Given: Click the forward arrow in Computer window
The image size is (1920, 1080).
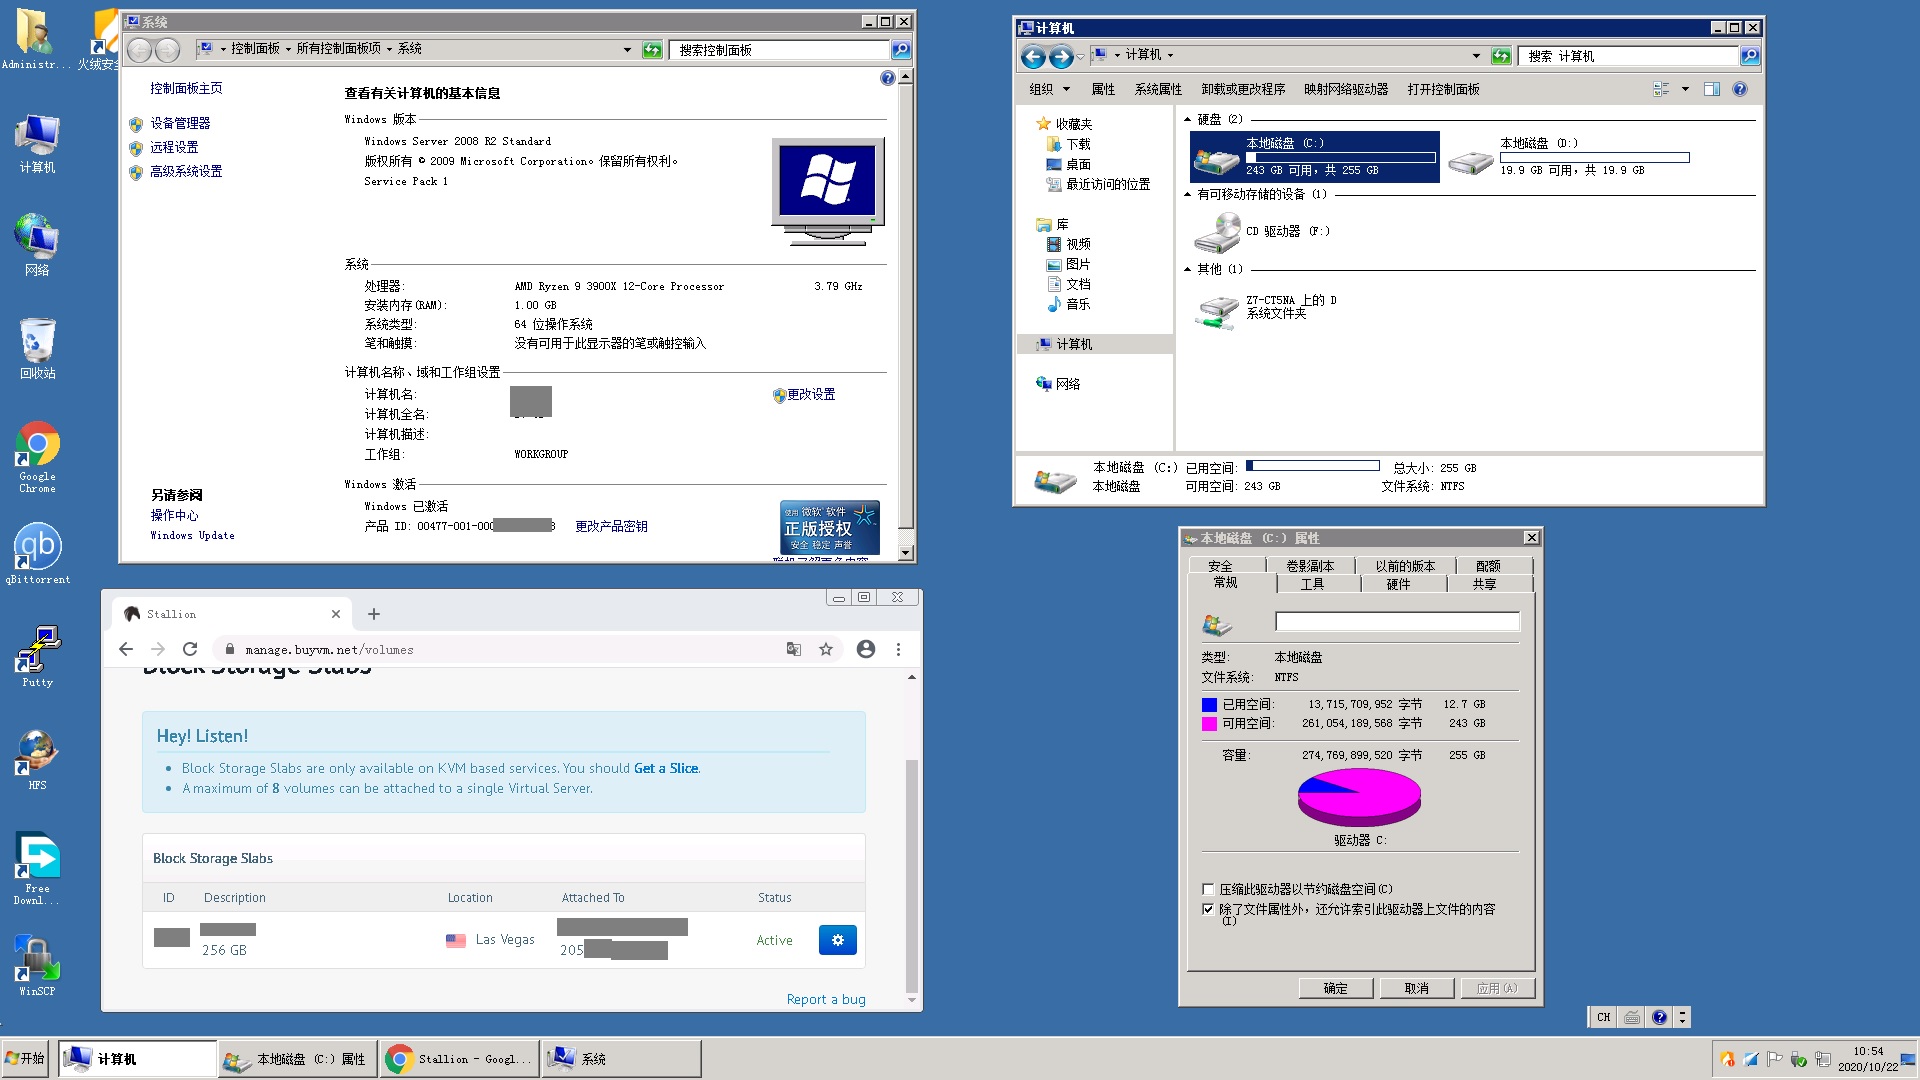Looking at the screenshot, I should click(1061, 56).
